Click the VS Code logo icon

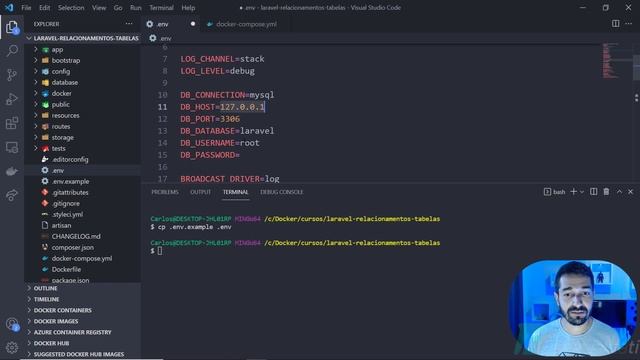[9, 7]
